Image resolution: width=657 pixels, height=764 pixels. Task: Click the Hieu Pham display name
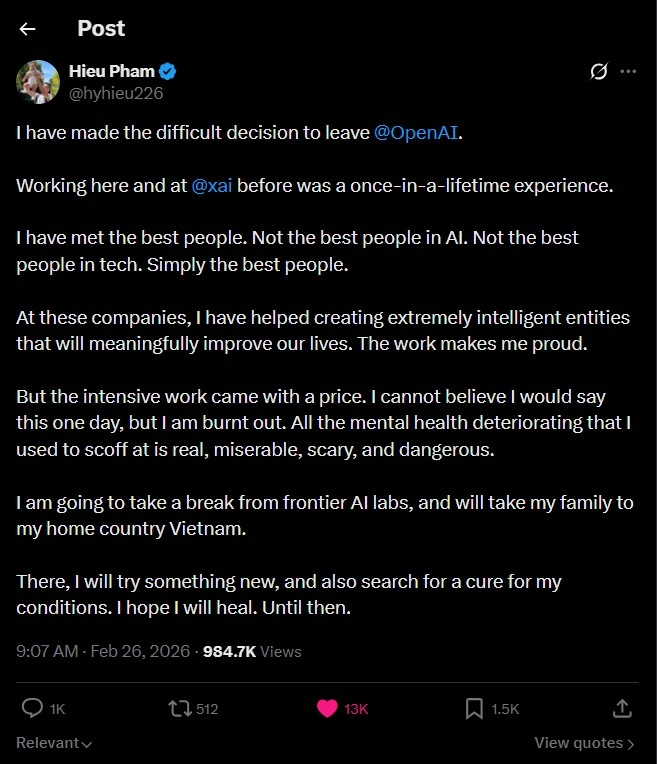point(112,72)
